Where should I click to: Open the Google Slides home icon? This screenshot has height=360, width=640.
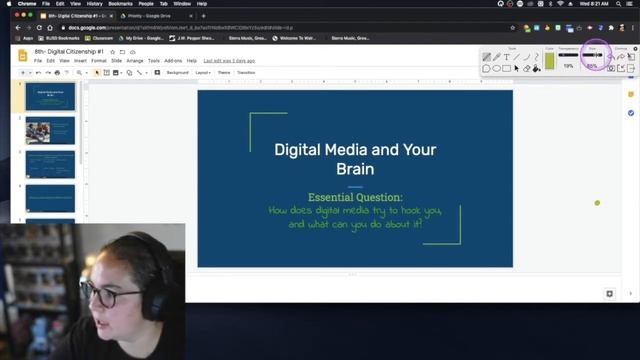pos(23,56)
